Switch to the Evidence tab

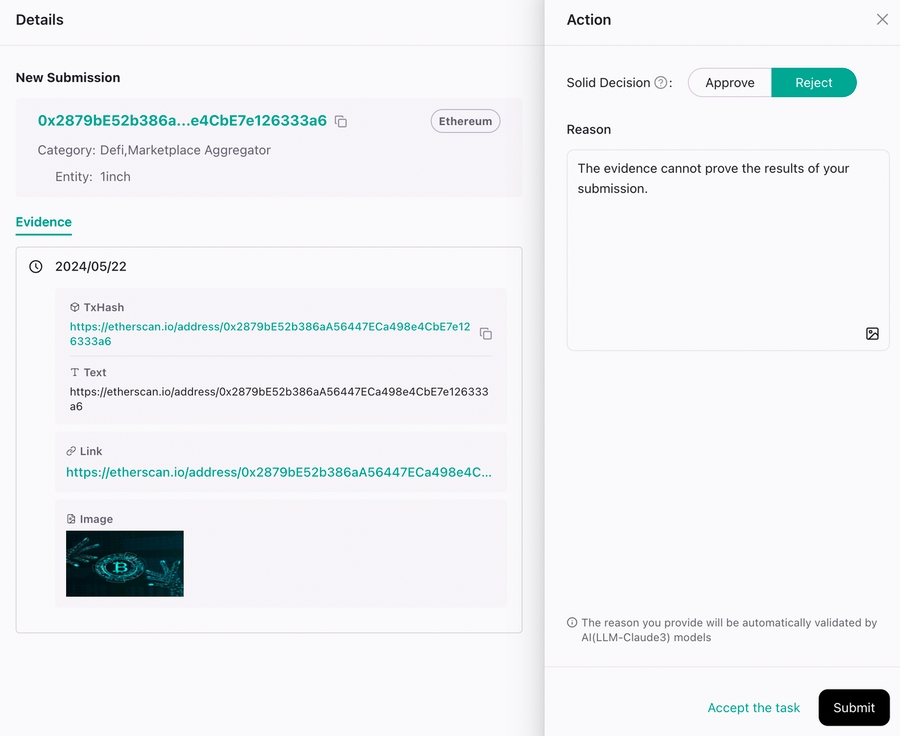tap(43, 222)
